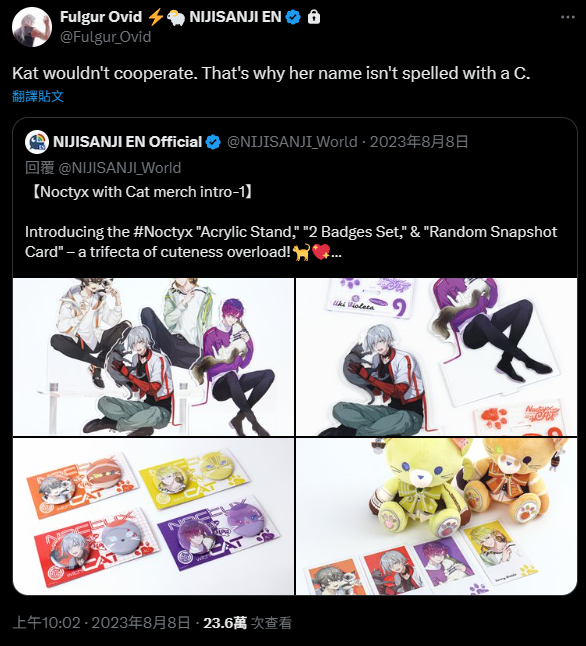Click the sheep emoji in display name
The height and width of the screenshot is (646, 586).
pyautogui.click(x=176, y=17)
